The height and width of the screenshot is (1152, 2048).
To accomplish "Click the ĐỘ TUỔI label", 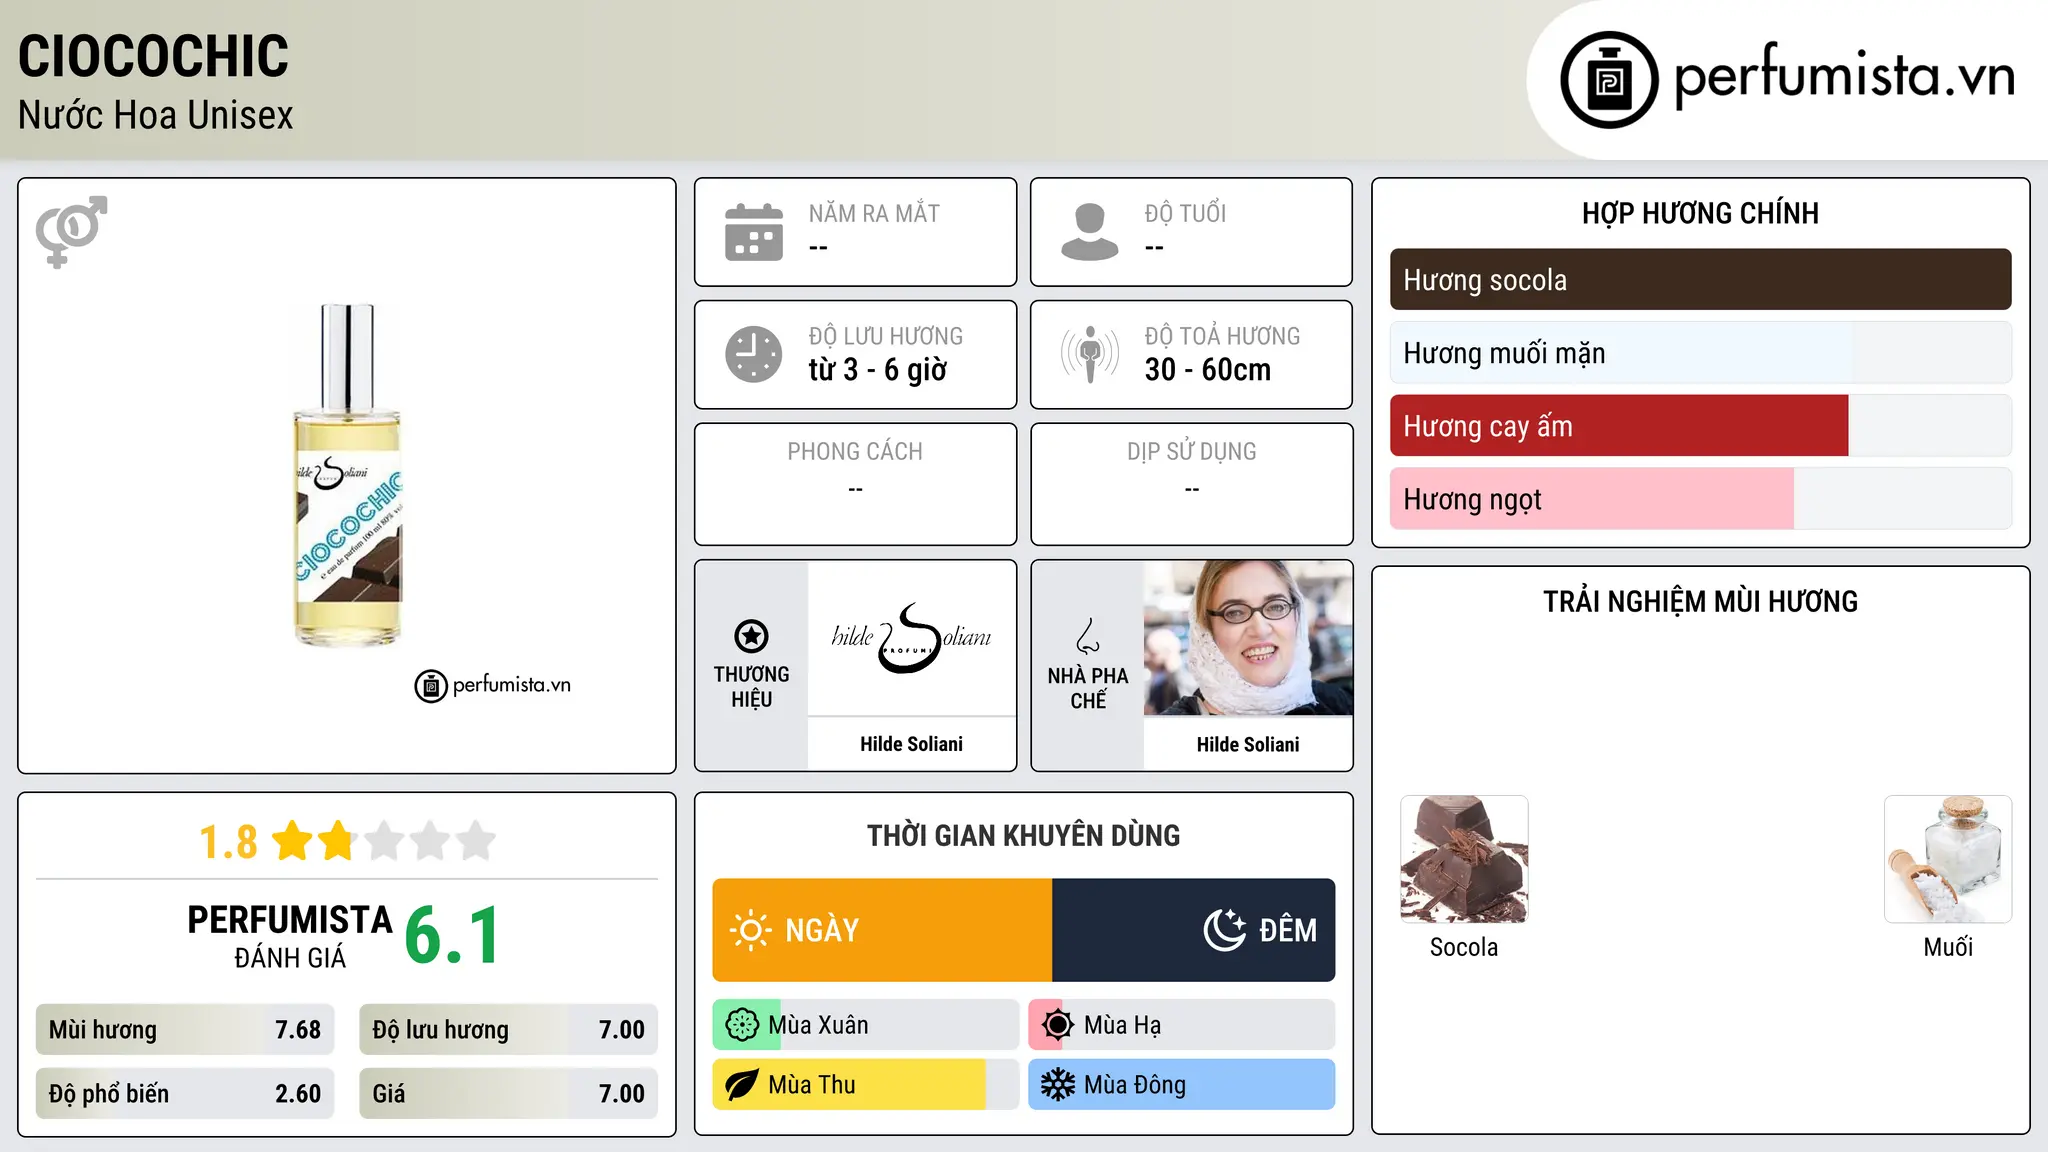I will click(1185, 213).
